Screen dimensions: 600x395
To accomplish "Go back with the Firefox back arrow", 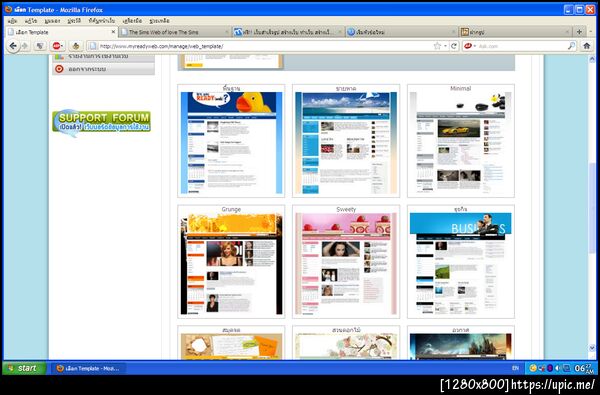I will pos(13,46).
